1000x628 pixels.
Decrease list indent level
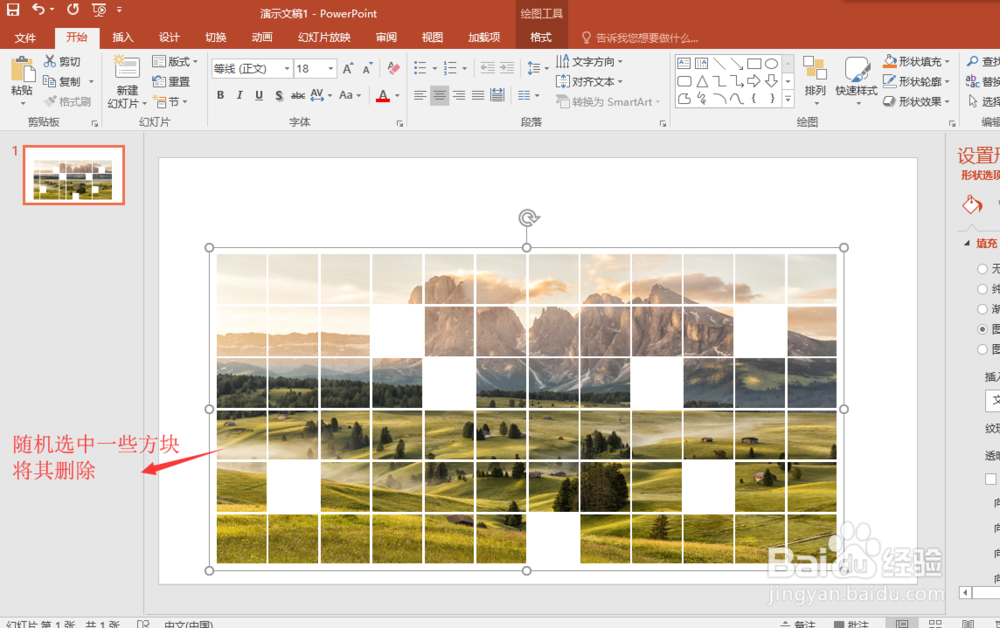coord(487,68)
